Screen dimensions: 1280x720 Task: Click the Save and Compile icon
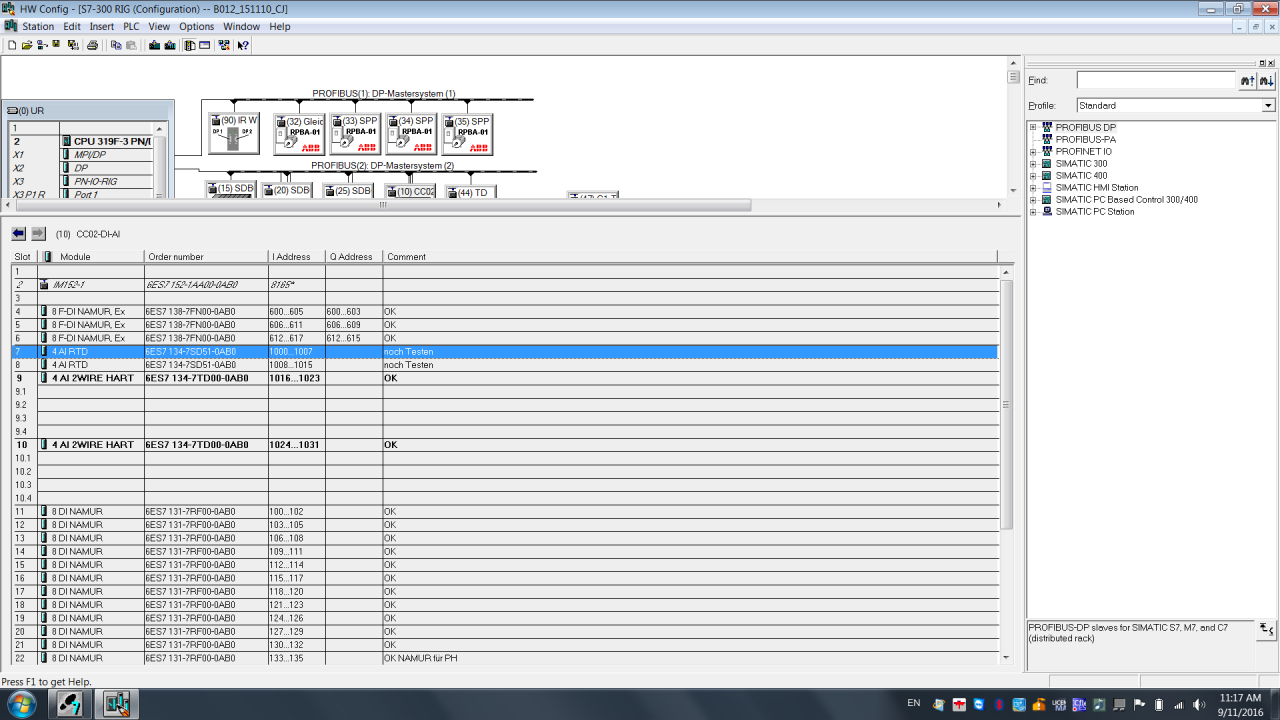73,45
